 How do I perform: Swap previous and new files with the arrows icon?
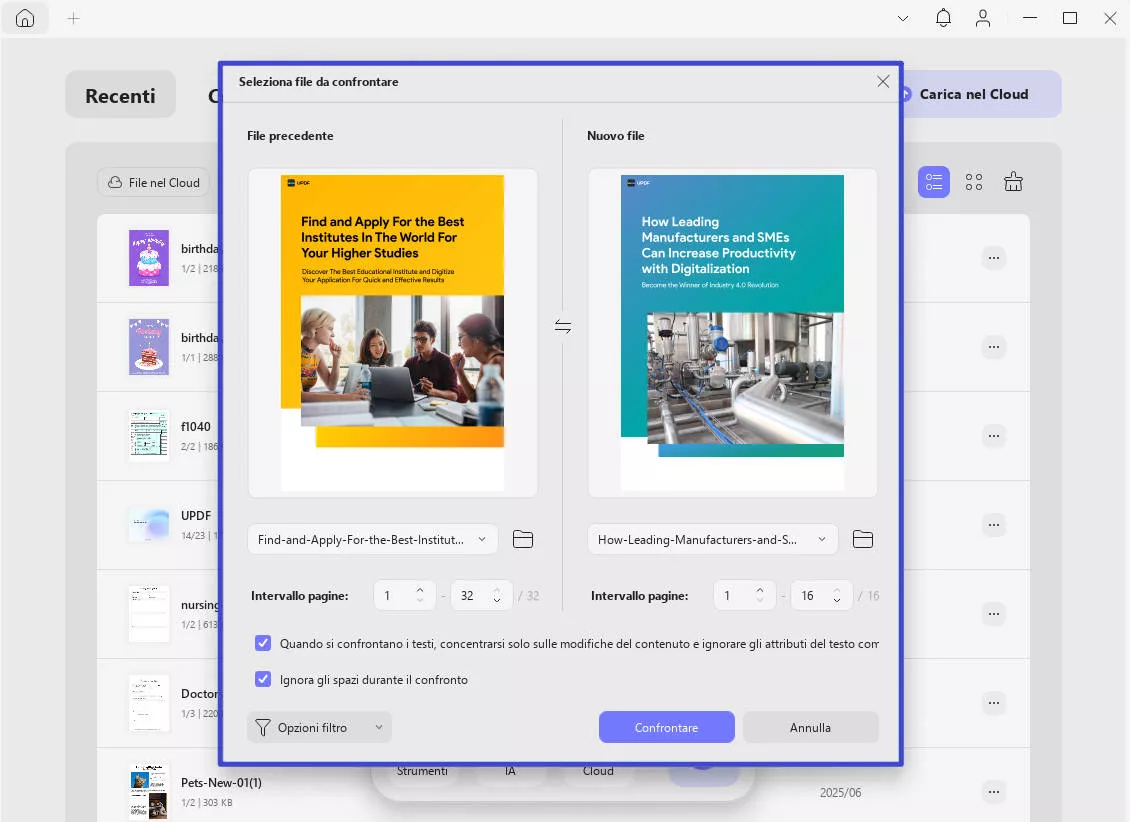563,327
